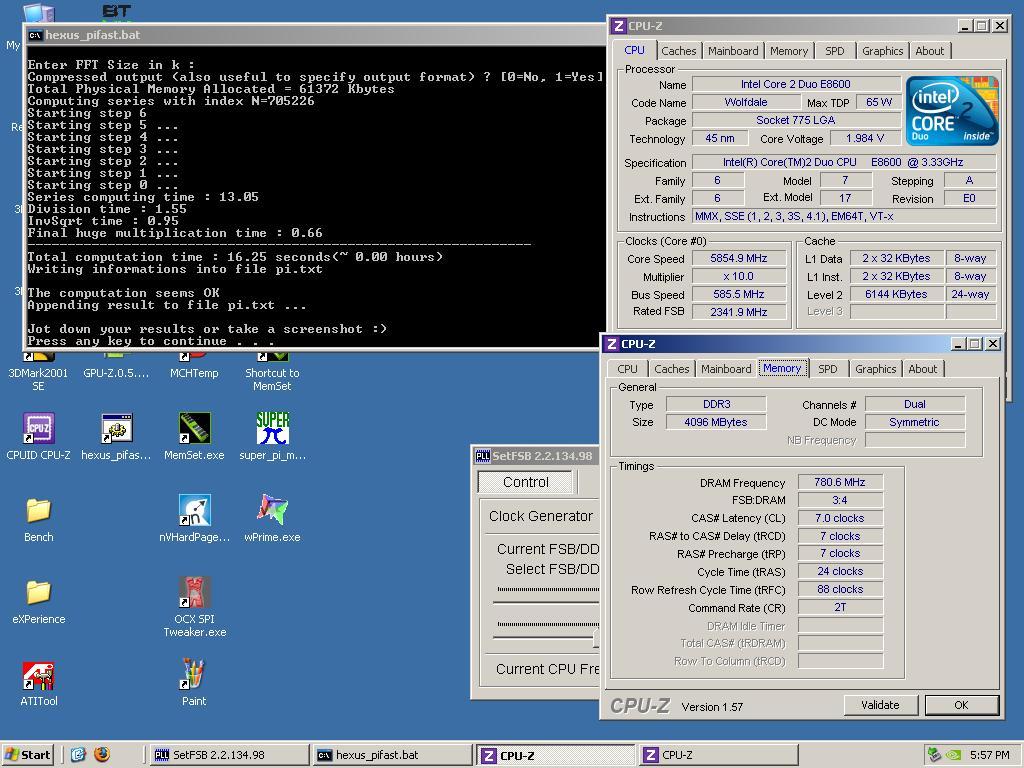Launch OCX SPI Tweaker.exe
1024x768 pixels.
pos(194,606)
